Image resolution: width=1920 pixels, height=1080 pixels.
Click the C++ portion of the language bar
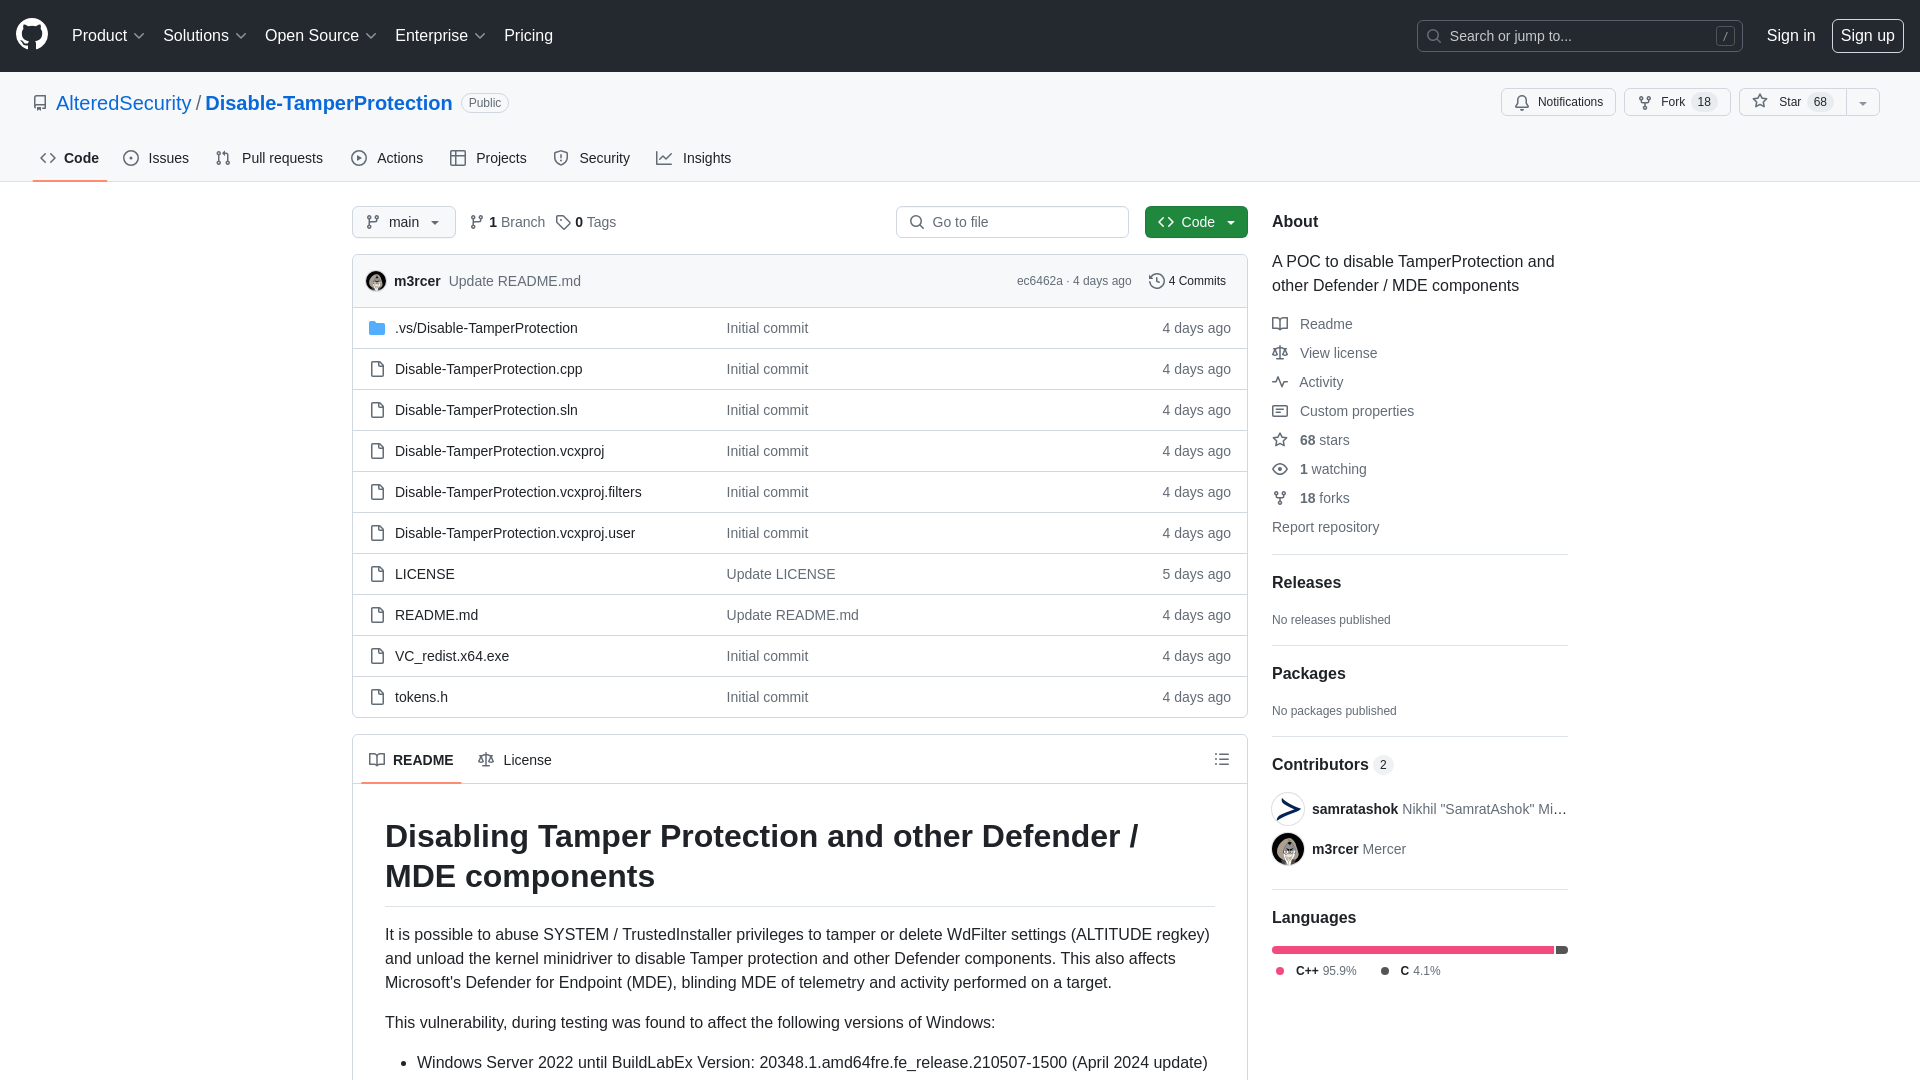click(1413, 950)
